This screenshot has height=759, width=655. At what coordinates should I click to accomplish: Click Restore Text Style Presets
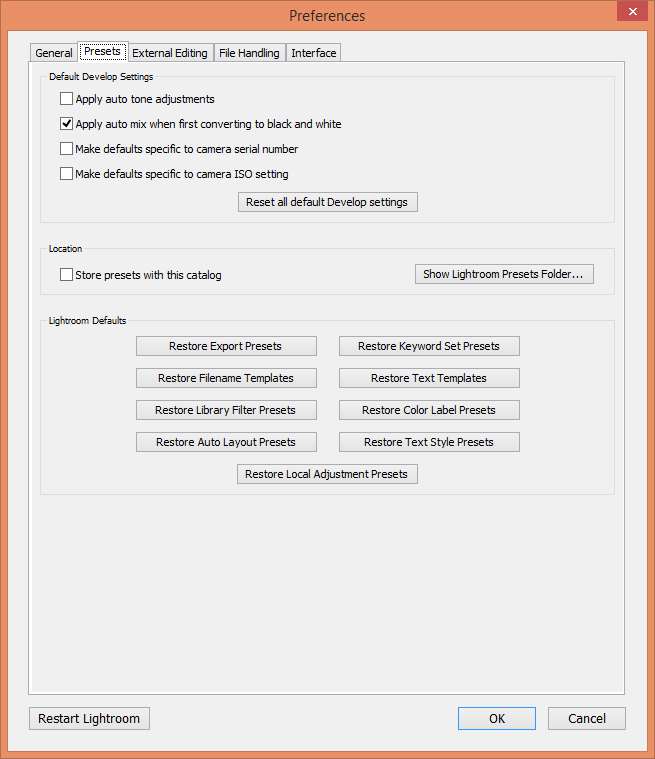coord(429,442)
